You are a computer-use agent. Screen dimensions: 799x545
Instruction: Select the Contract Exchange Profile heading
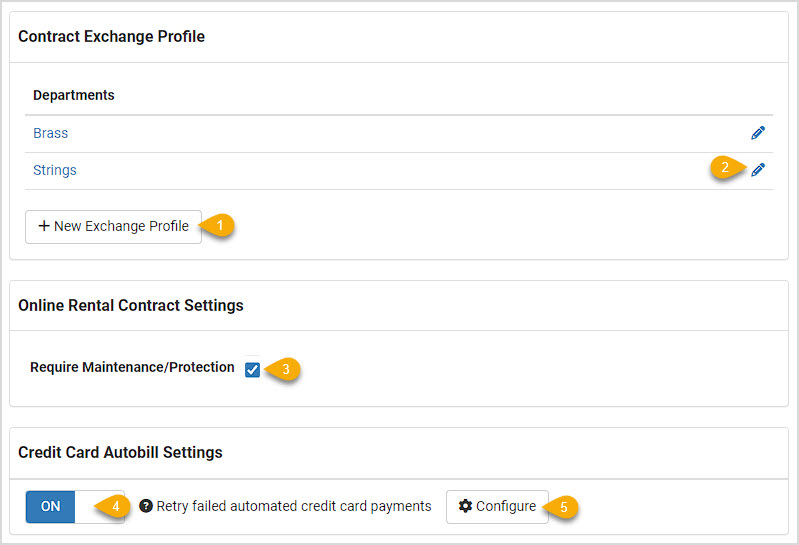click(x=112, y=37)
